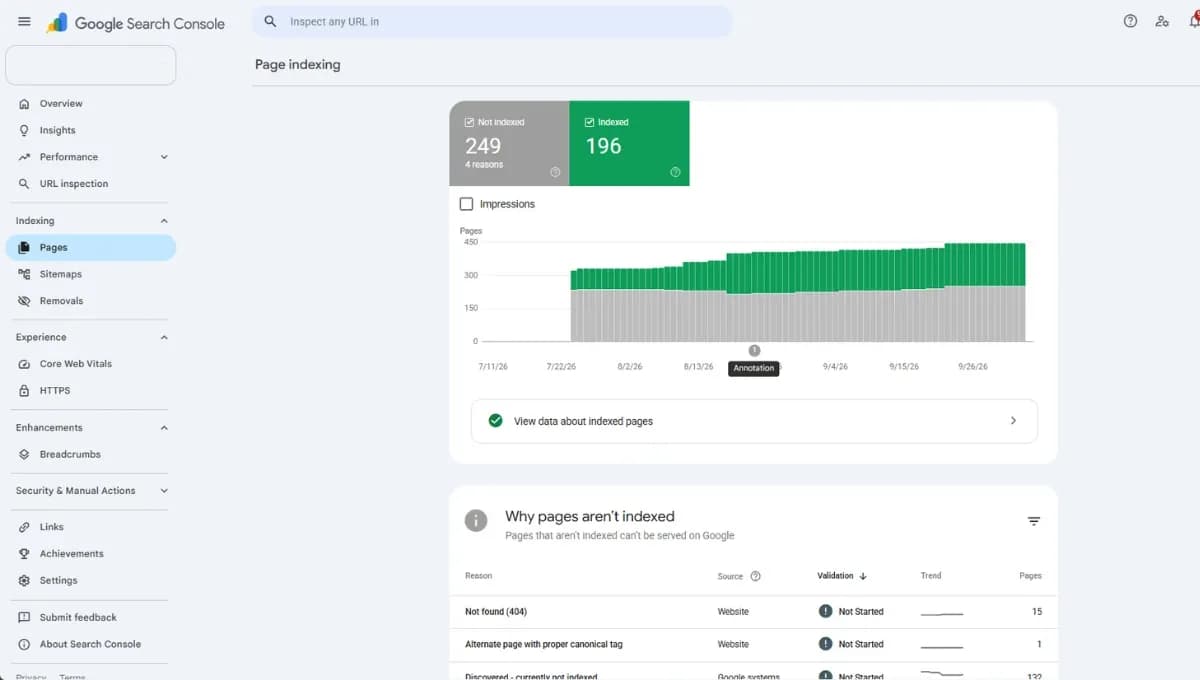Click the Breadcrumbs layers icon
The height and width of the screenshot is (680, 1200).
pyautogui.click(x=24, y=454)
